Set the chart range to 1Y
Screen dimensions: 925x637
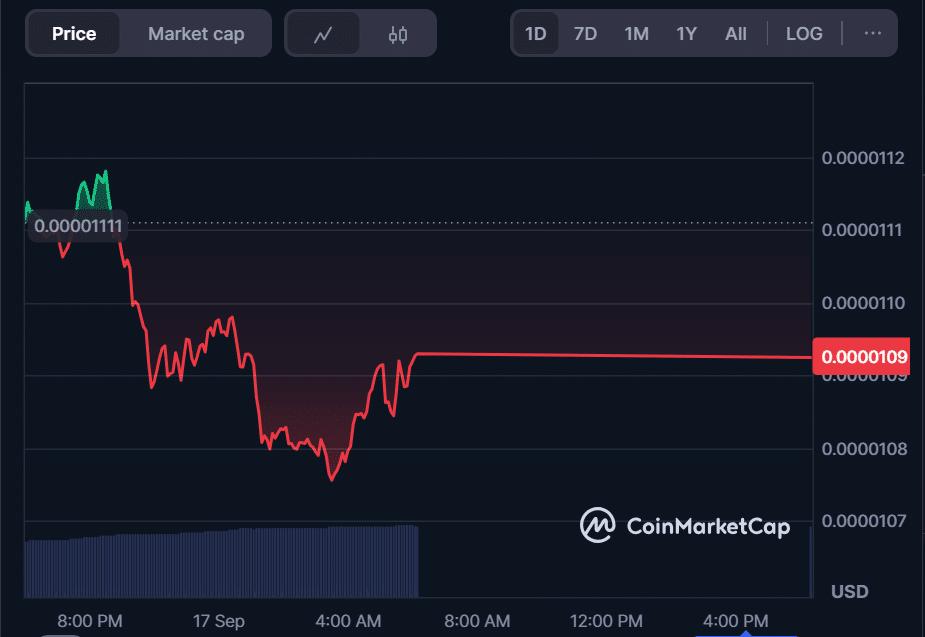point(686,34)
